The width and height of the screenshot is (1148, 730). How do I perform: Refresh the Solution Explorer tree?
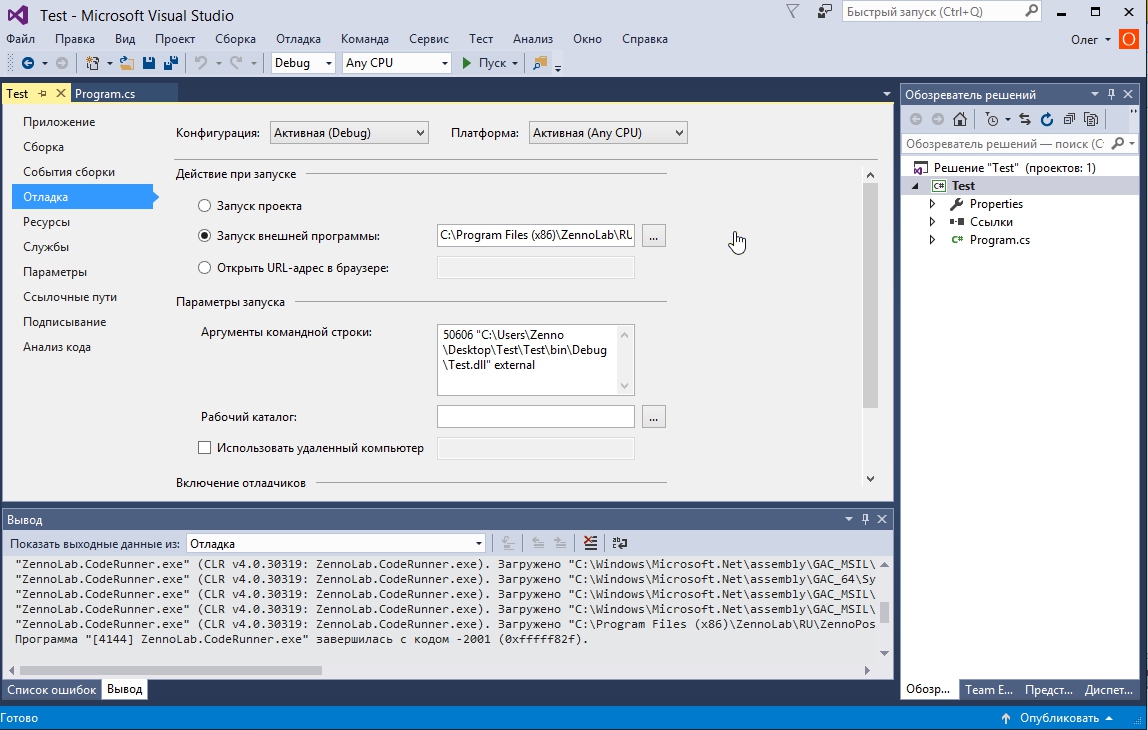(1047, 119)
